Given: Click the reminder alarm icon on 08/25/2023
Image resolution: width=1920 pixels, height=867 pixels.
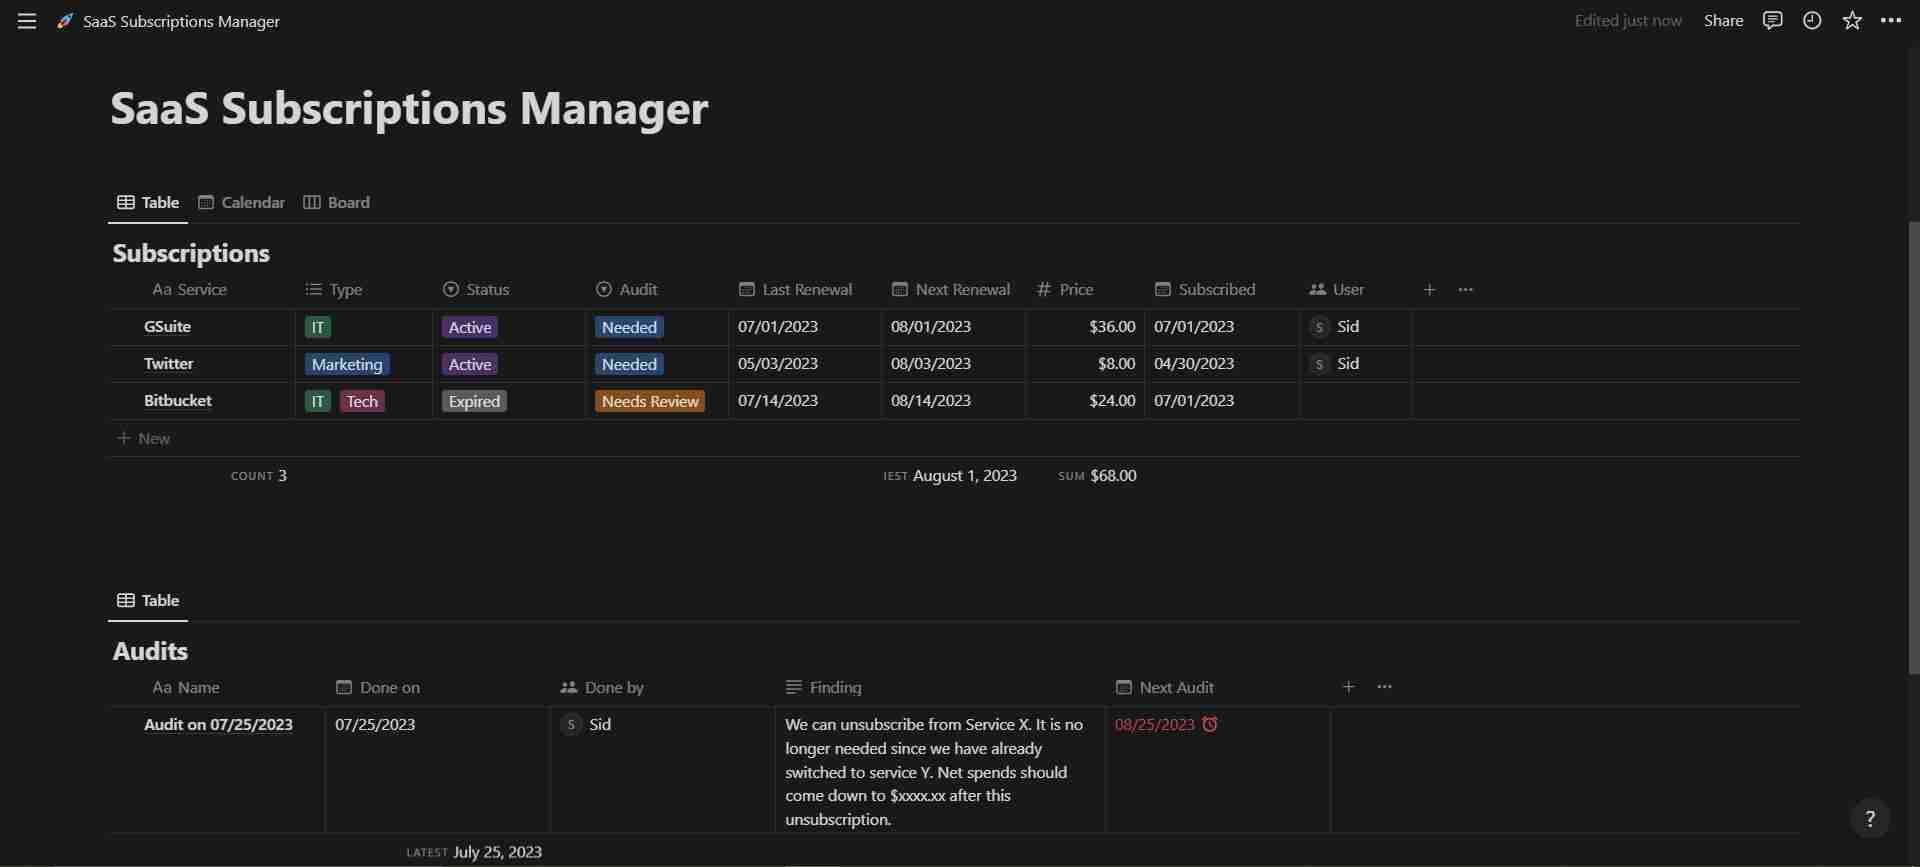Looking at the screenshot, I should (1210, 724).
